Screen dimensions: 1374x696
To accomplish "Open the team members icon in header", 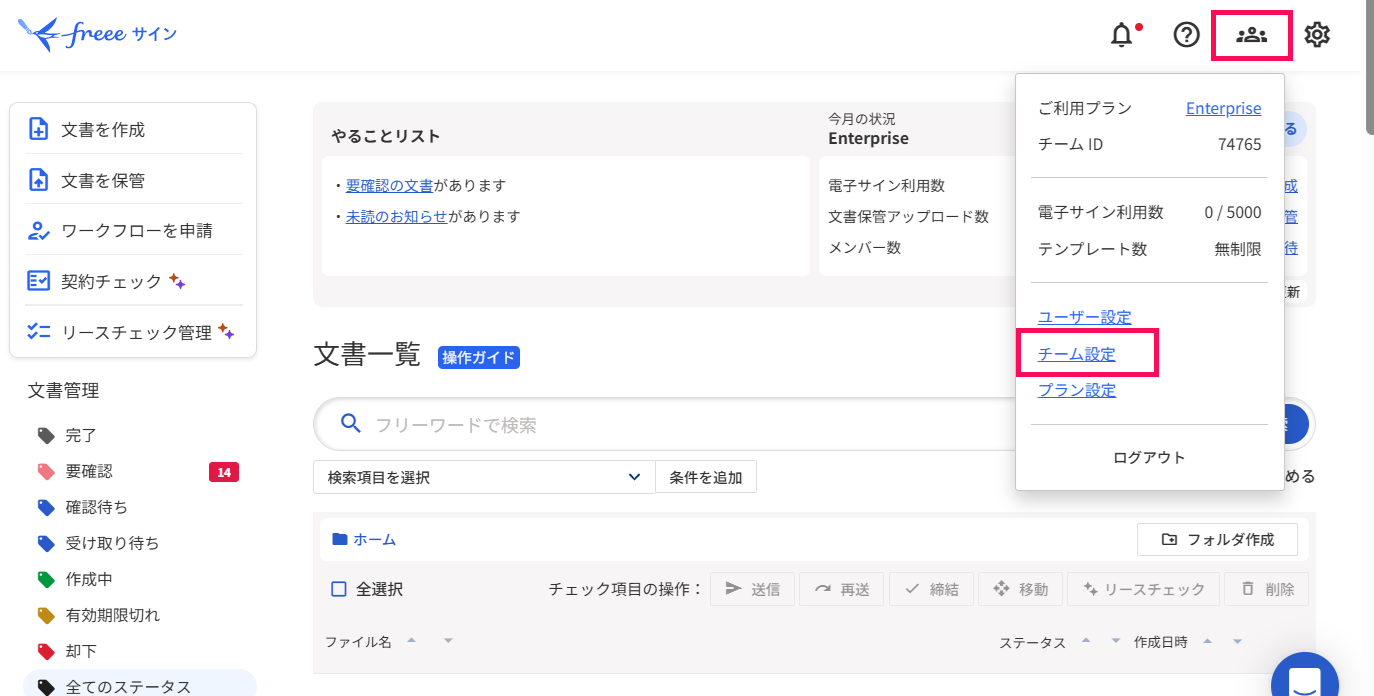I will click(1251, 35).
